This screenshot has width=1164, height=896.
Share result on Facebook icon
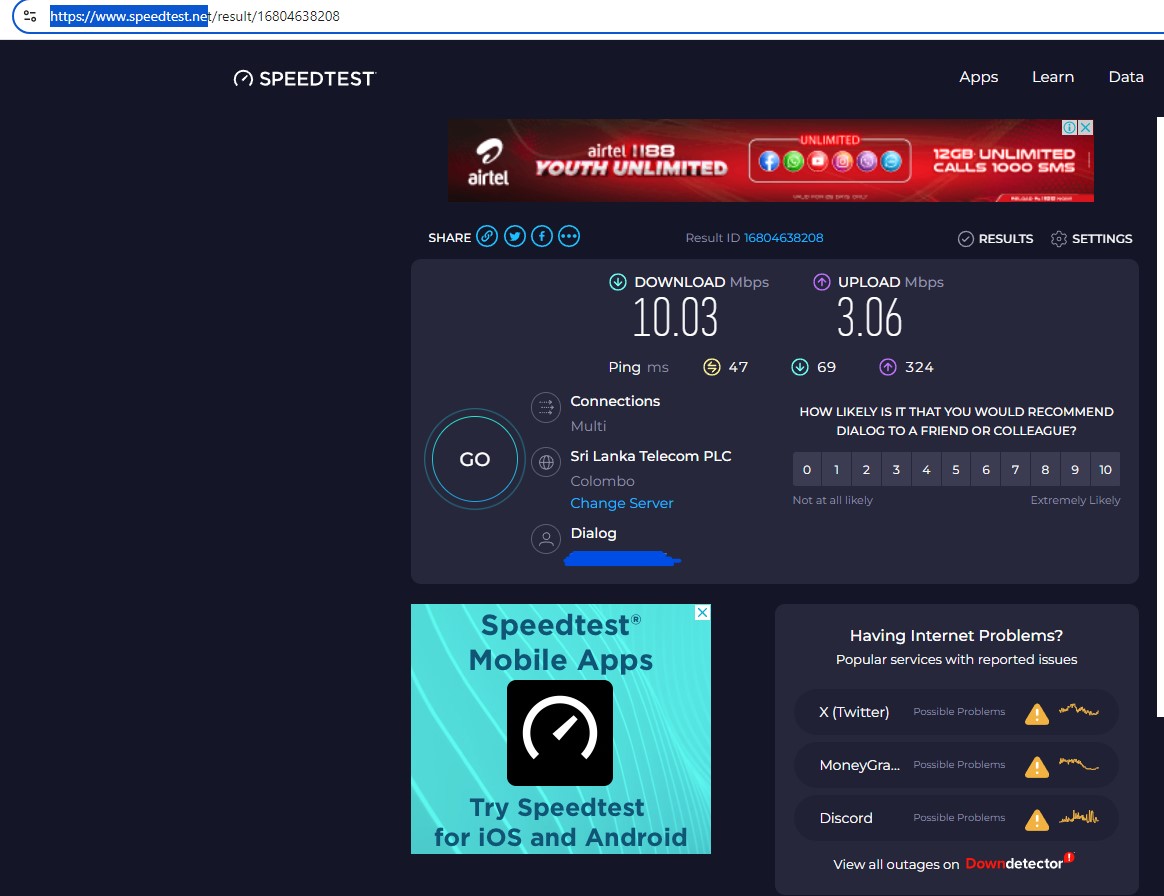542,237
